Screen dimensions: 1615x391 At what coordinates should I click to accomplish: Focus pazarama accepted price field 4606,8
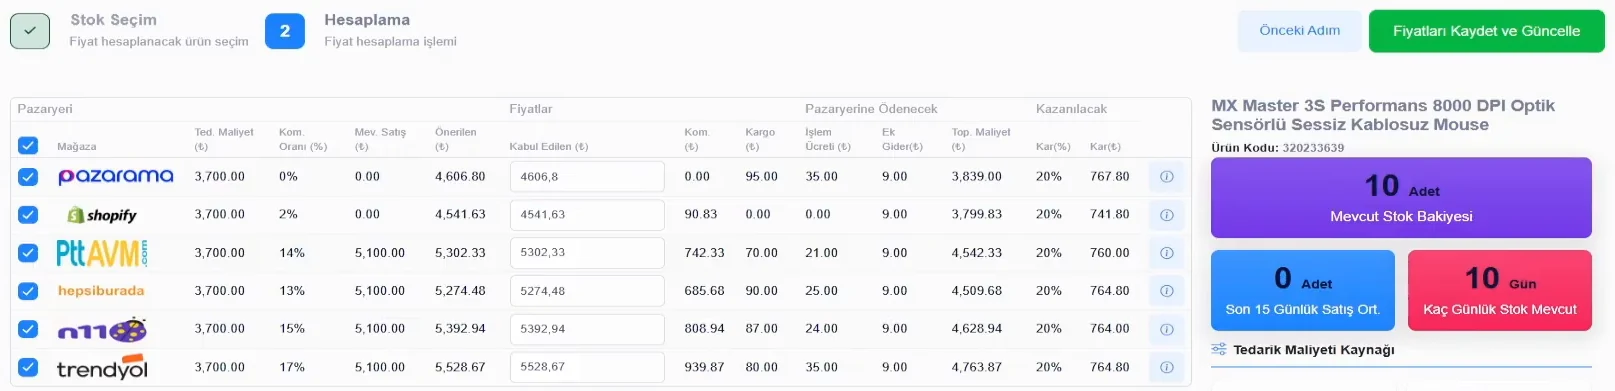pyautogui.click(x=587, y=177)
